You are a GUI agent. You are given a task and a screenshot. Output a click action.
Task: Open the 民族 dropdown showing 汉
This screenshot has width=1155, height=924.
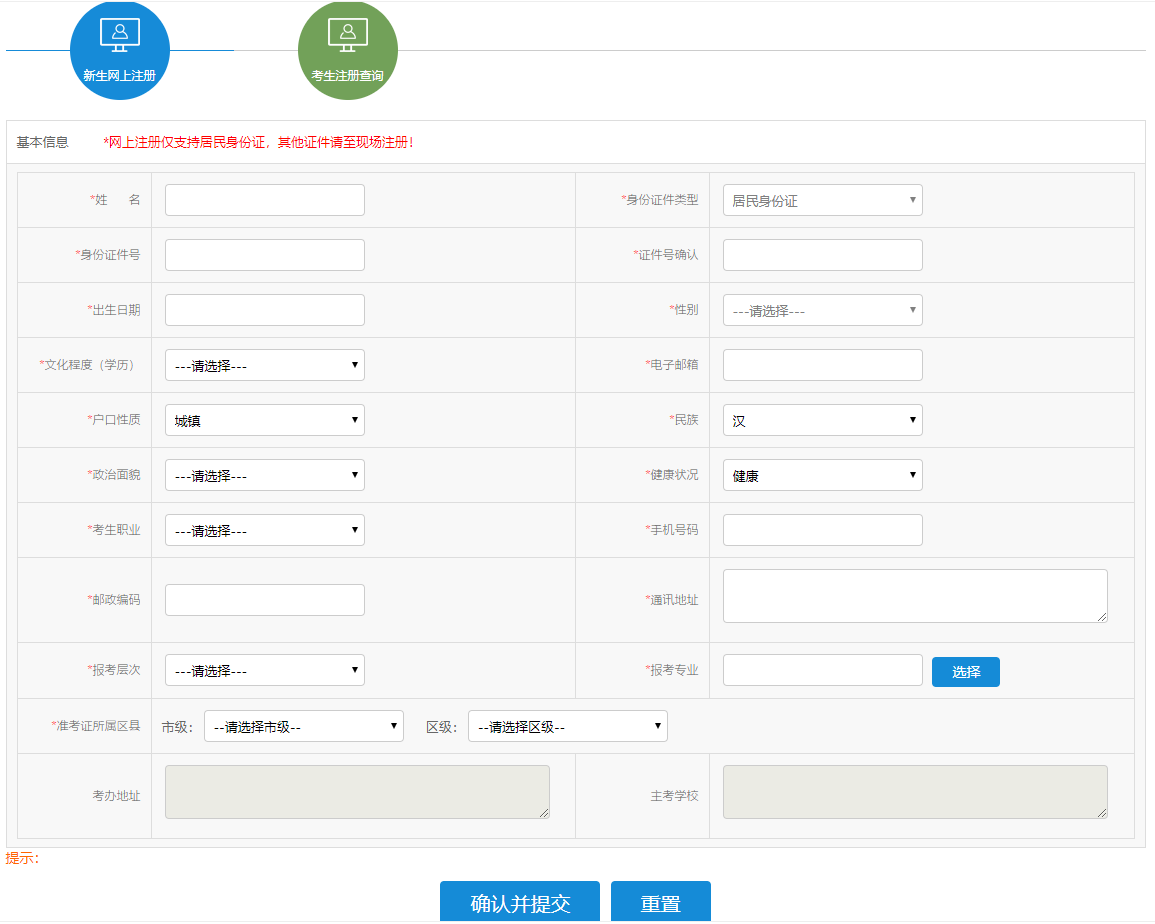tap(822, 420)
